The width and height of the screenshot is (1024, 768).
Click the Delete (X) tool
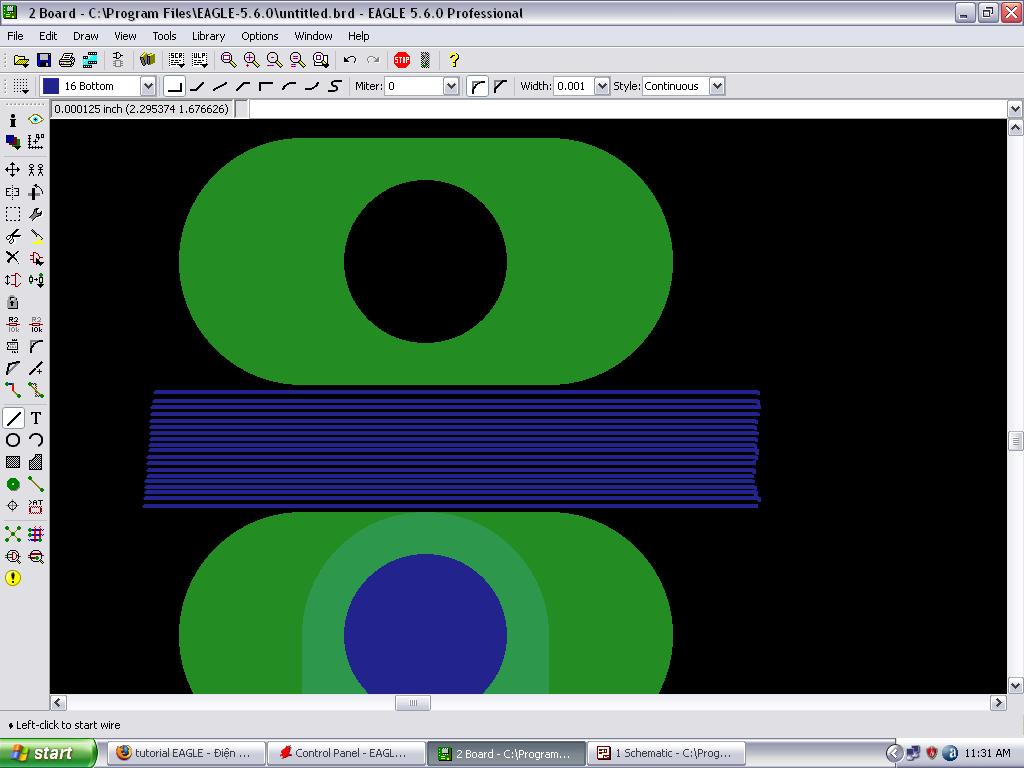coord(13,258)
